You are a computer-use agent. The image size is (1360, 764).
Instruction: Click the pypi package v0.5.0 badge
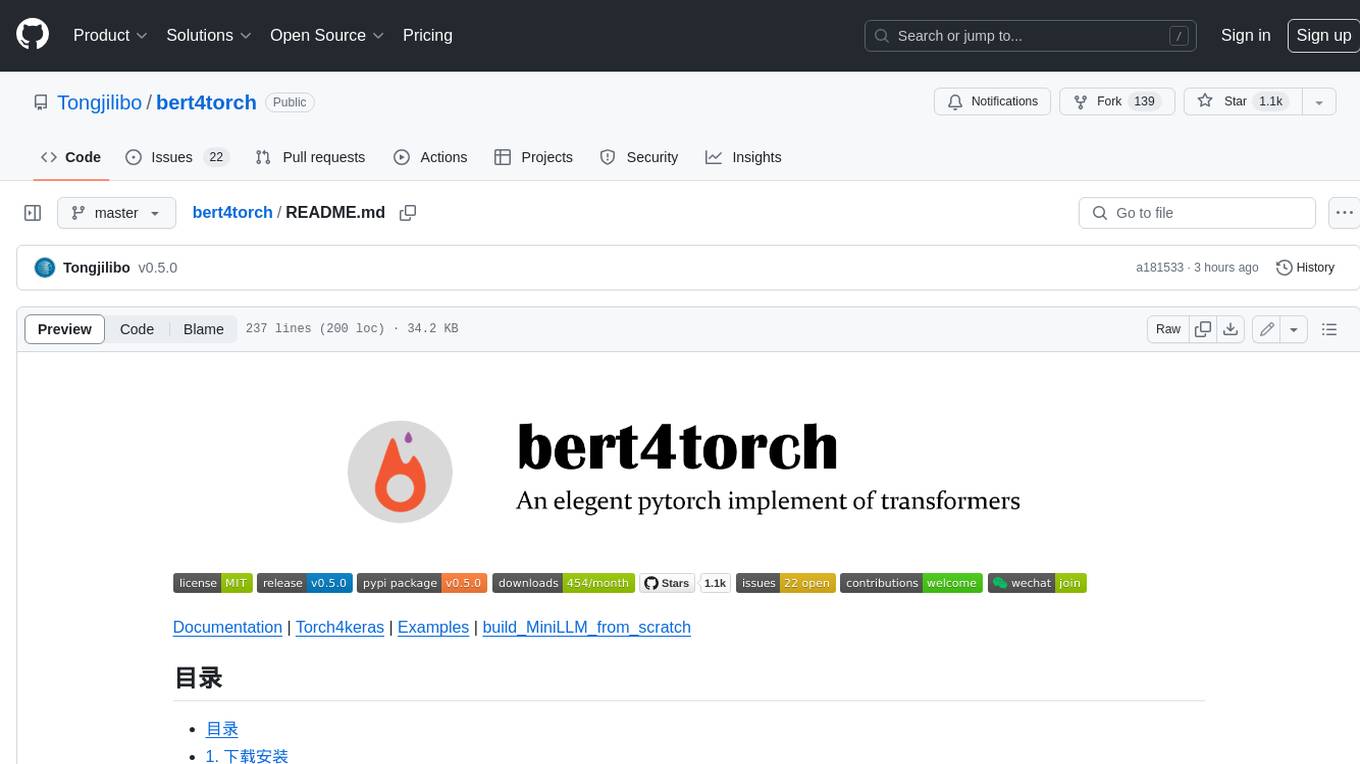point(422,583)
